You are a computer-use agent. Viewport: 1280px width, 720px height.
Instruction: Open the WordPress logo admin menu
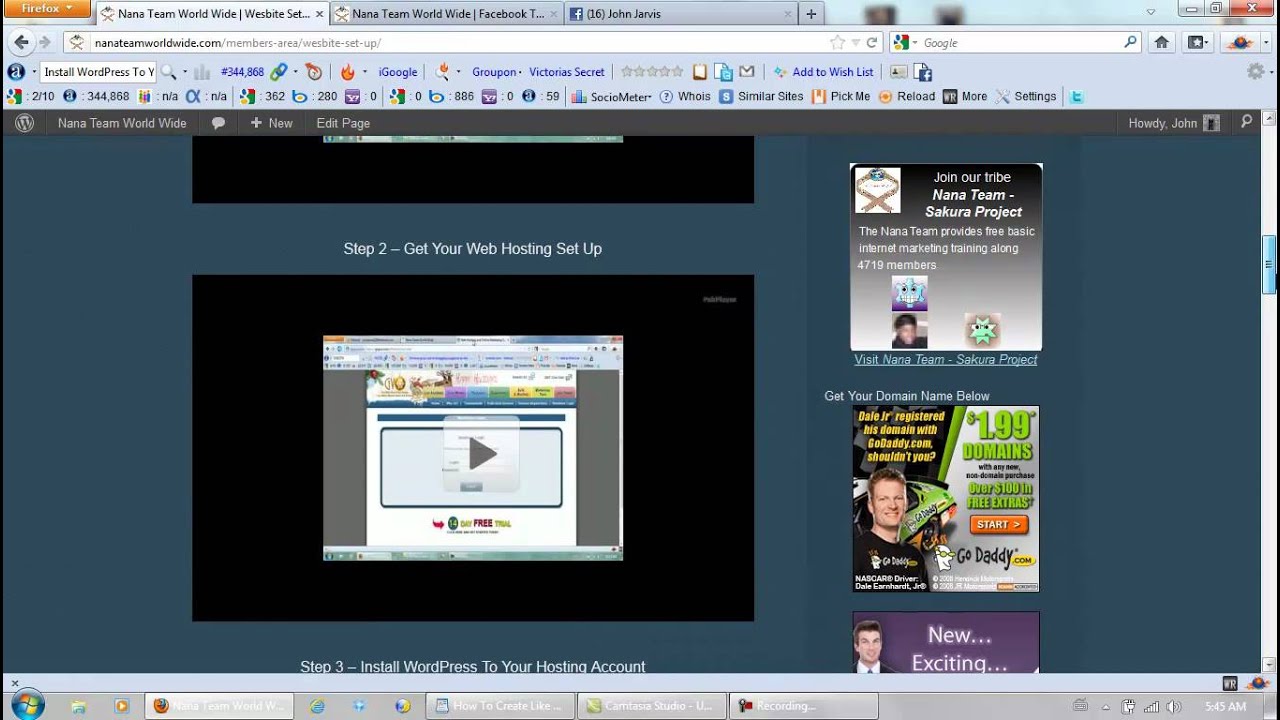(25, 123)
